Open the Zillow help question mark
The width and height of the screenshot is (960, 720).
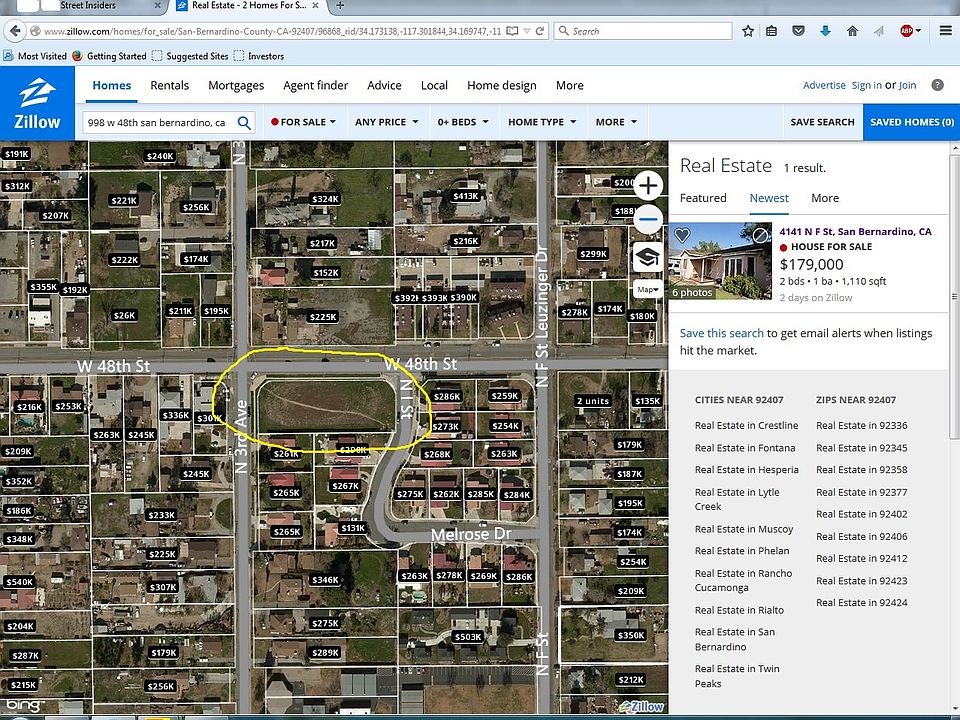click(x=937, y=85)
